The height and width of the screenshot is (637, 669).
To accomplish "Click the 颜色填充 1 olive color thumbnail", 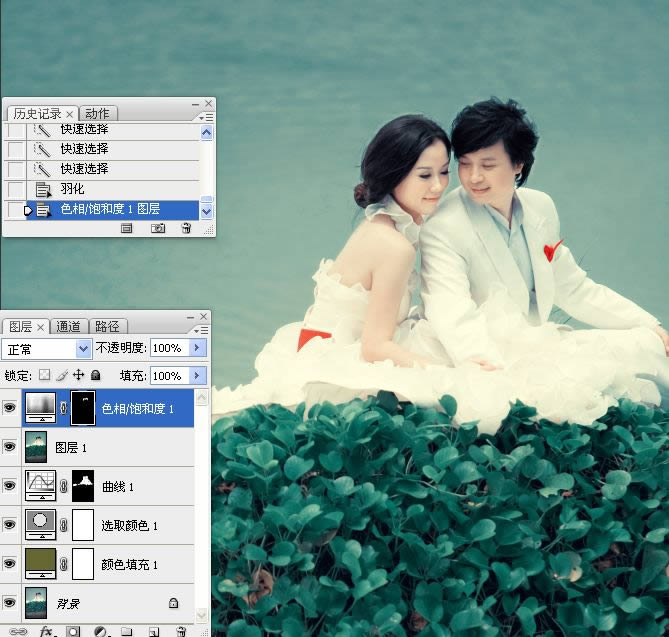I will (x=41, y=564).
